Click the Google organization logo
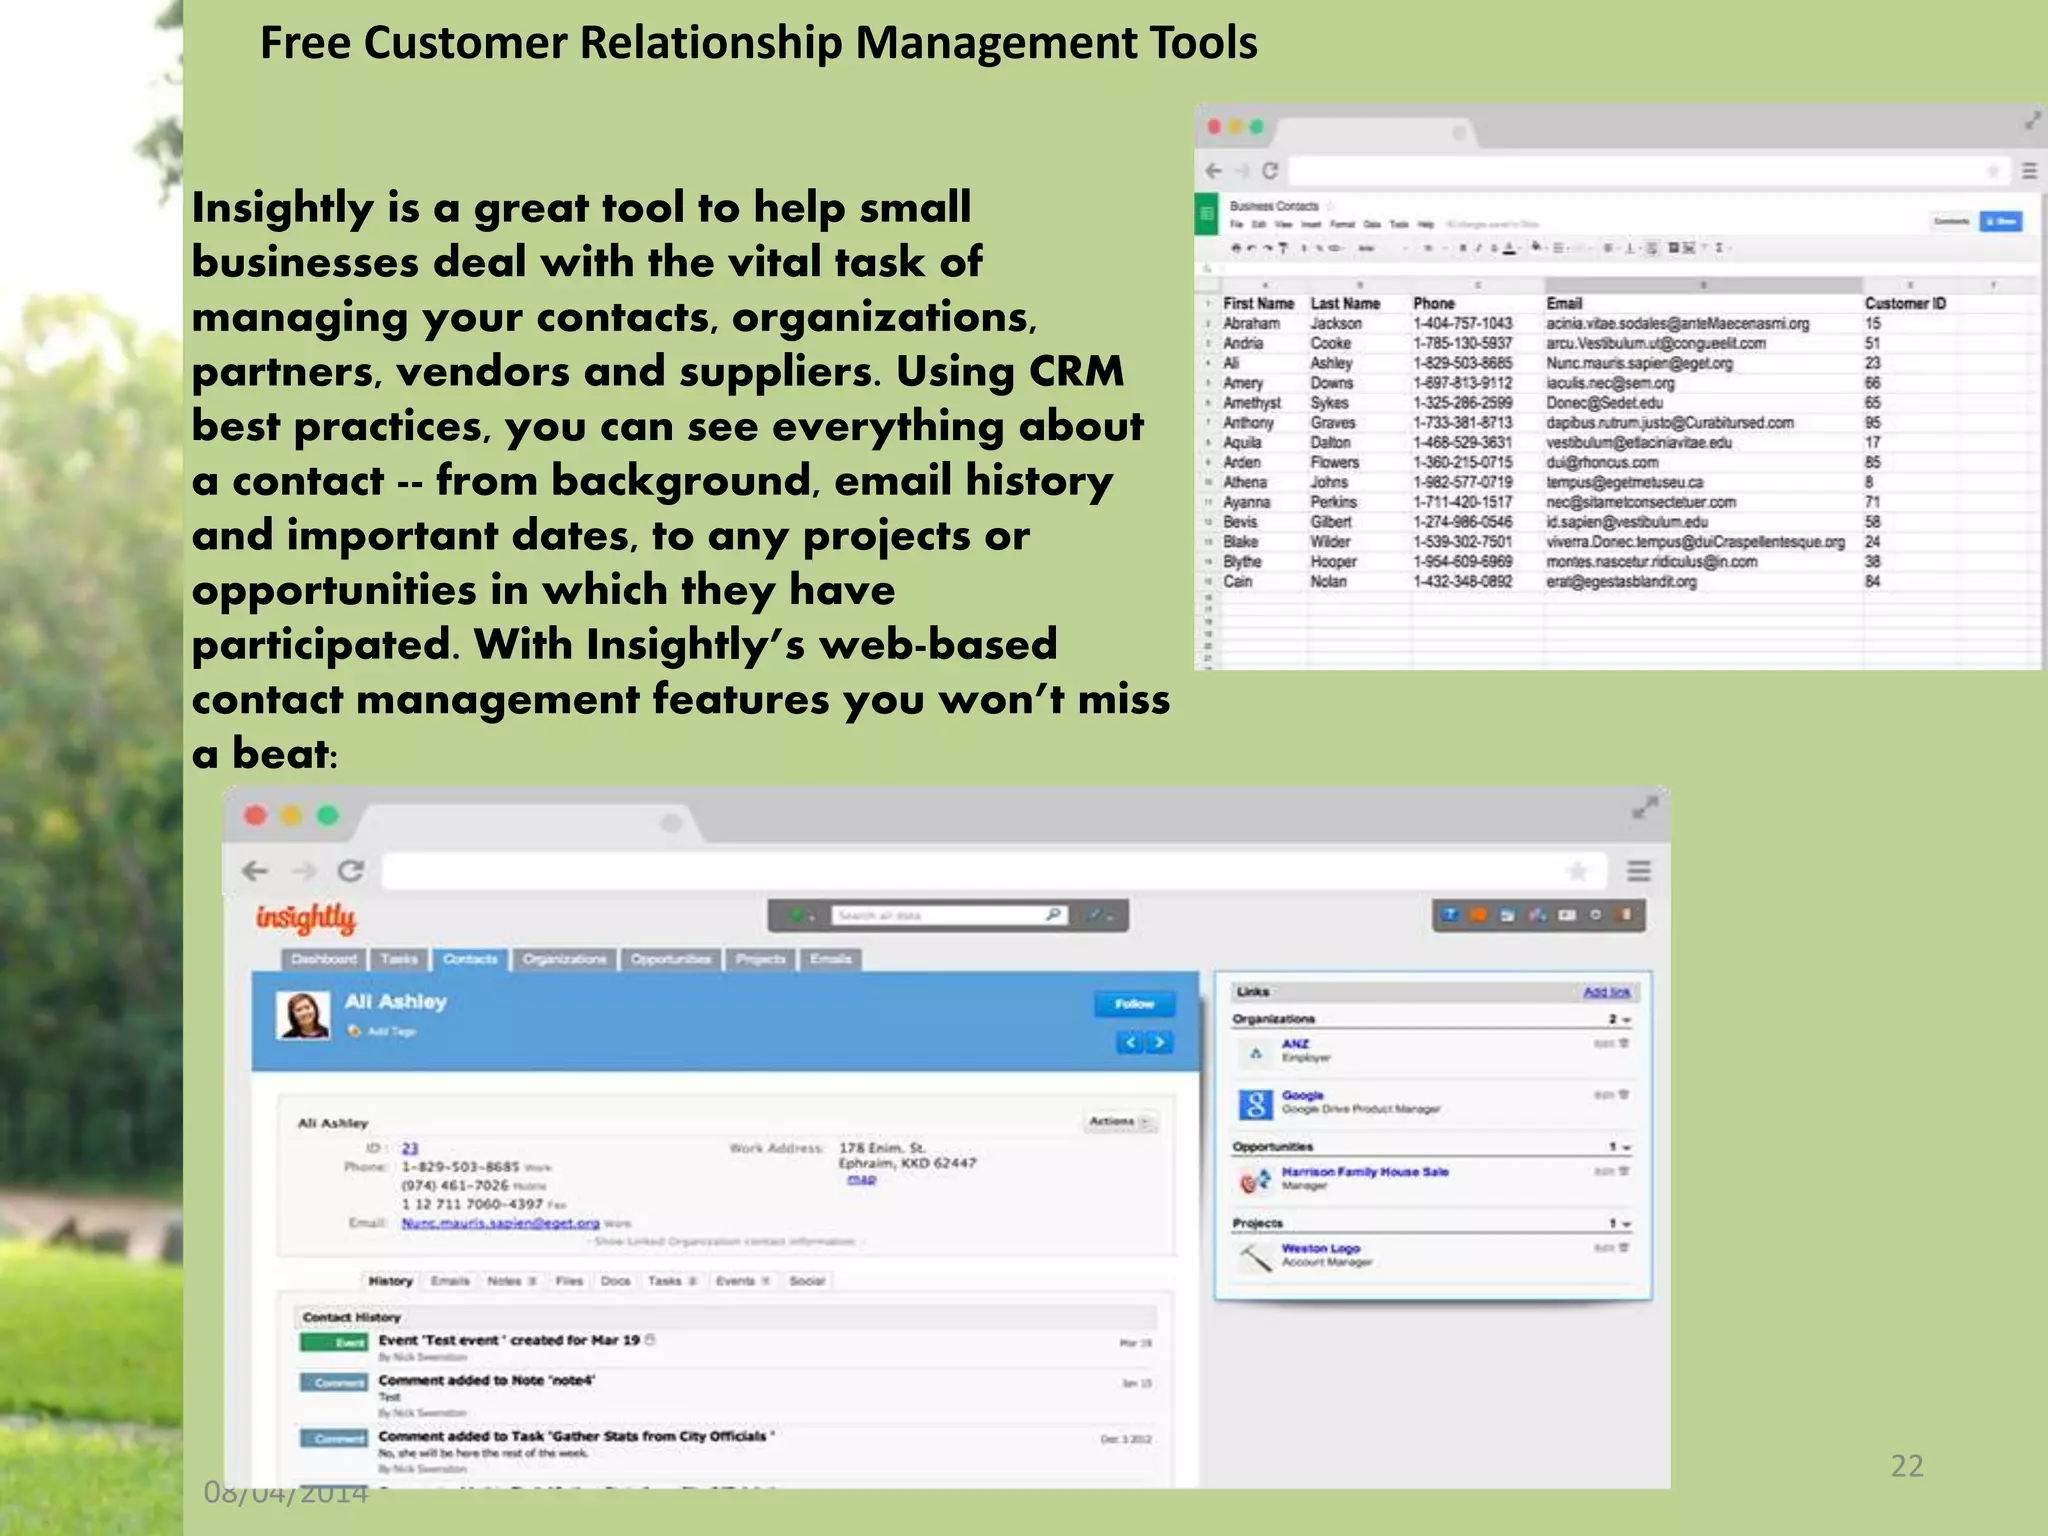Screen dimensions: 2048x1536 [x=1256, y=1104]
